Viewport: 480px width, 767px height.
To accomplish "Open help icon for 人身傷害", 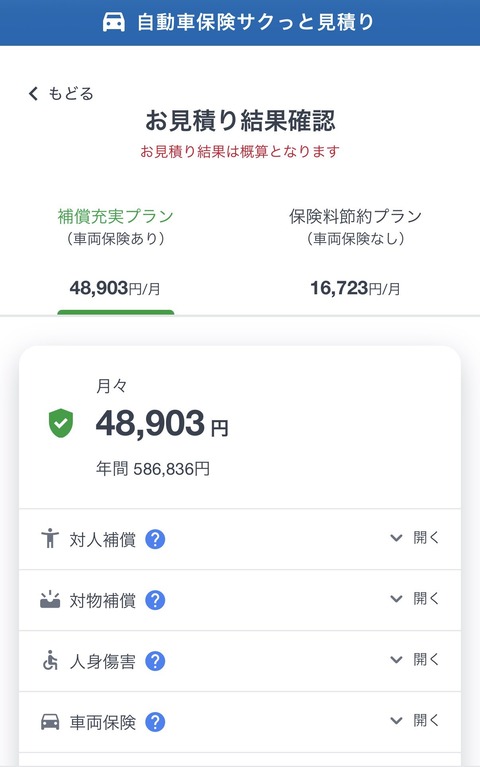I will tap(155, 661).
